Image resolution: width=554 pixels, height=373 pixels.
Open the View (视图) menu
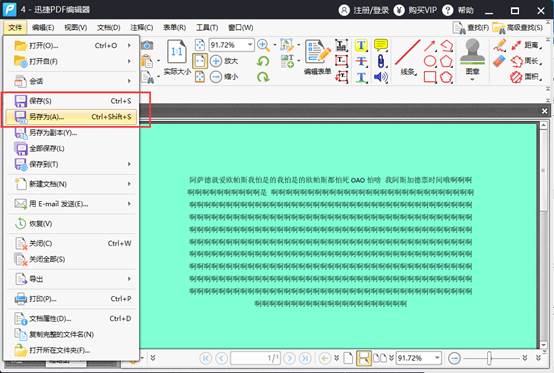click(x=76, y=28)
